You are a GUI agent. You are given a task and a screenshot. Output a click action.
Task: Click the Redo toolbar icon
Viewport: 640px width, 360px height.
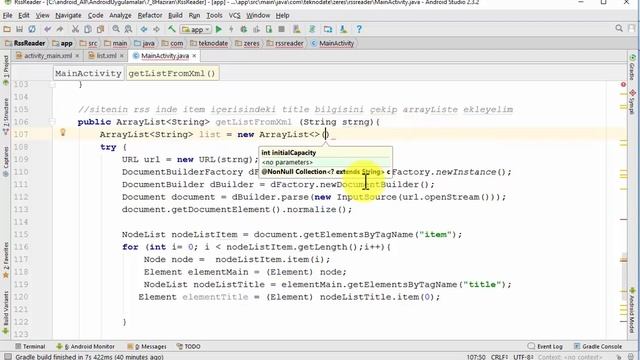pyautogui.click(x=60, y=29)
